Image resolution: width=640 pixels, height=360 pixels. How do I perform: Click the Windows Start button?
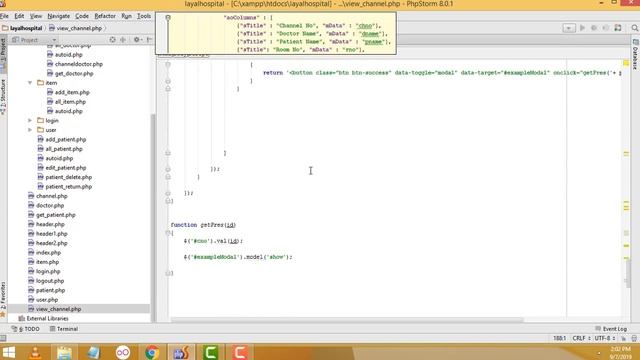pos(8,352)
